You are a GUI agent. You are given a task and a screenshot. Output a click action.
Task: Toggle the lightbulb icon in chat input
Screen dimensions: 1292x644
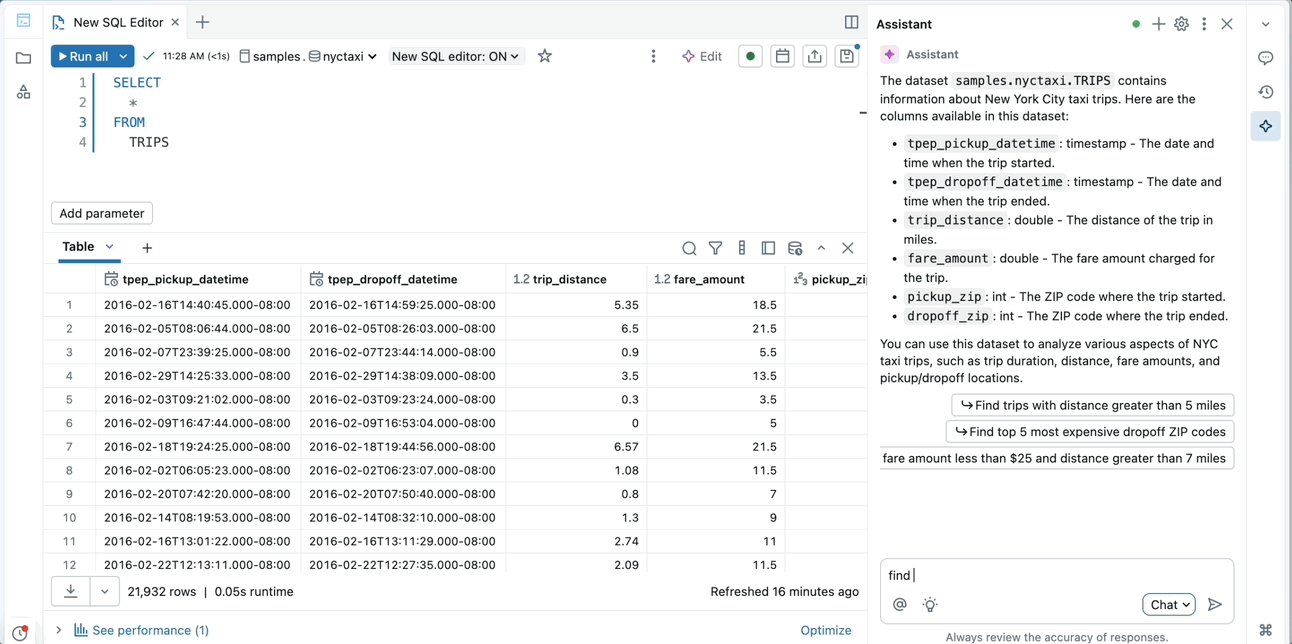click(930, 604)
